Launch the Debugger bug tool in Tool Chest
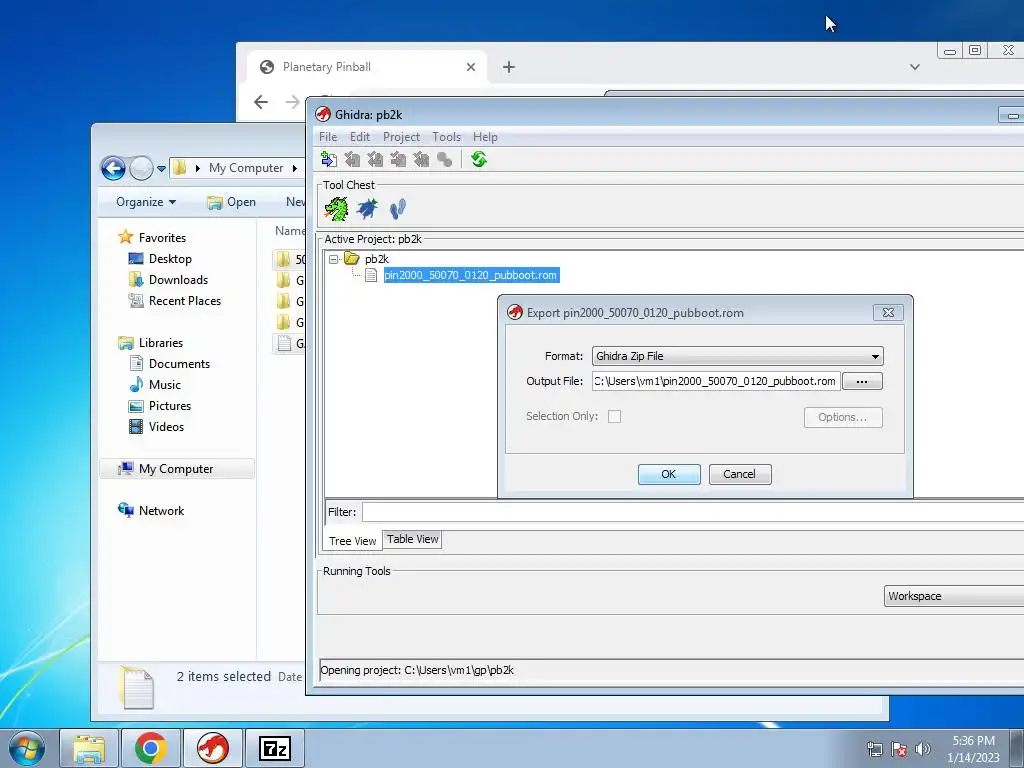Screen dimensions: 1024x768 [367, 209]
